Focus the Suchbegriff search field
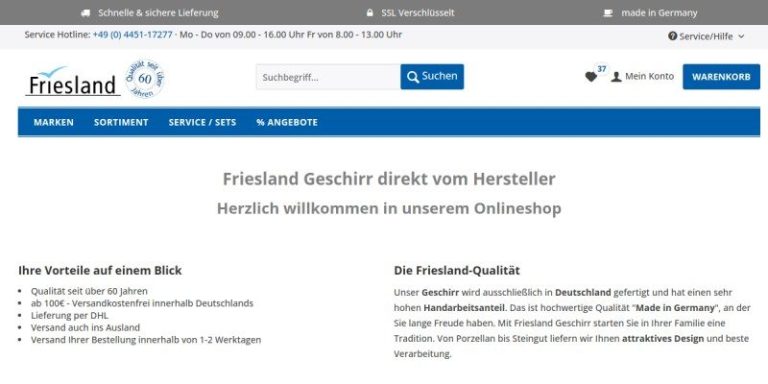The width and height of the screenshot is (768, 384). click(328, 77)
